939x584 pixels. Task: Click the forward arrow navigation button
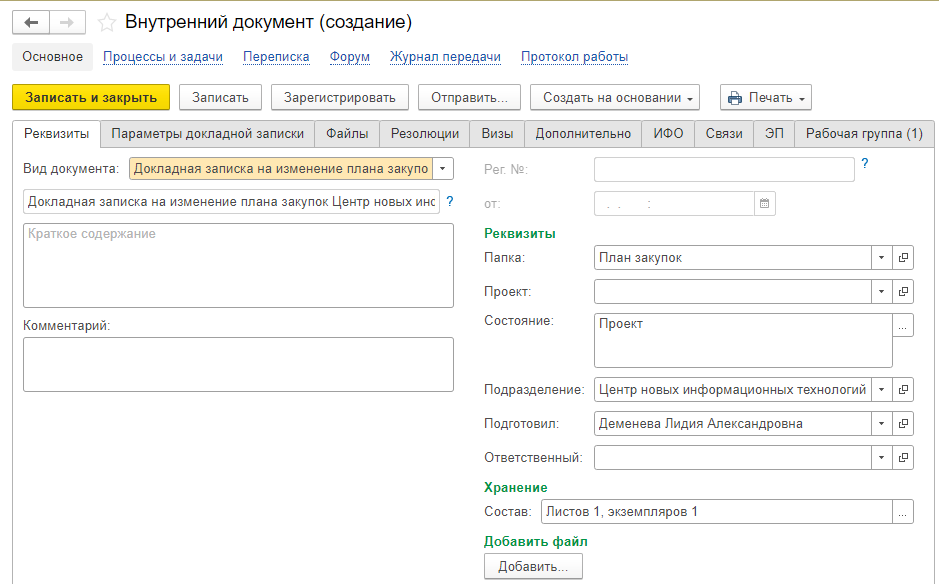tap(67, 23)
